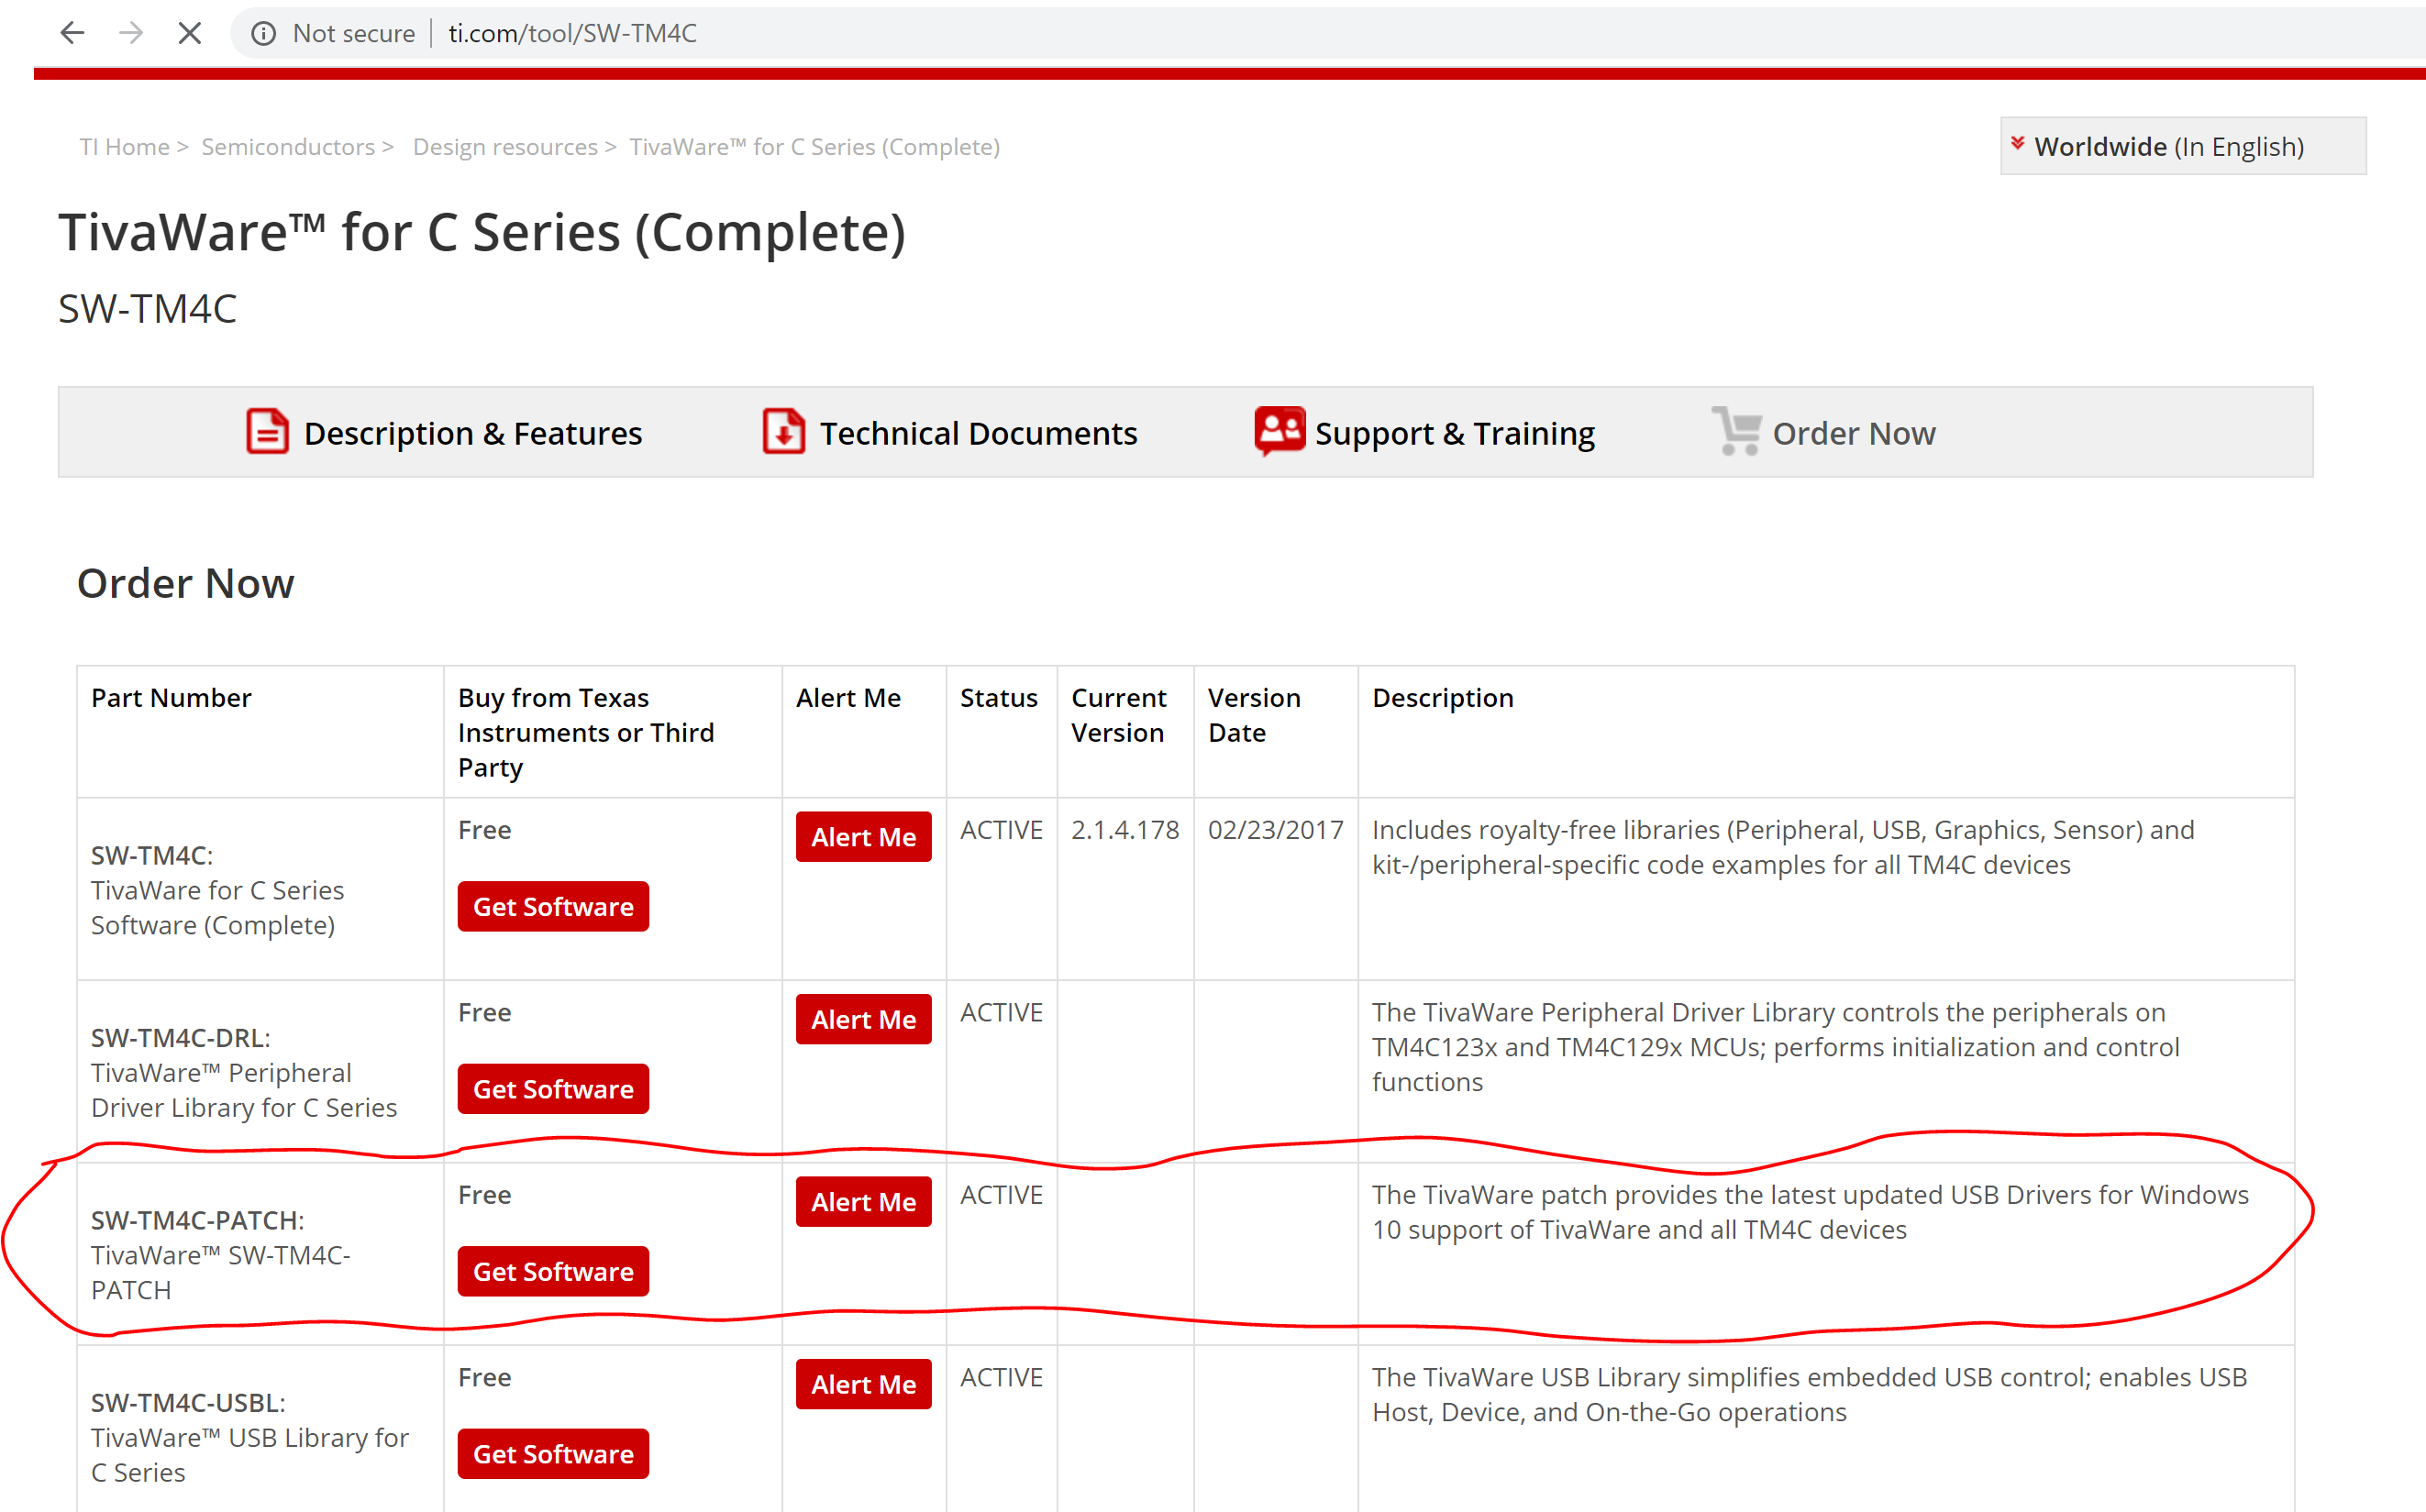Open the Technical Documents tab

tap(977, 433)
